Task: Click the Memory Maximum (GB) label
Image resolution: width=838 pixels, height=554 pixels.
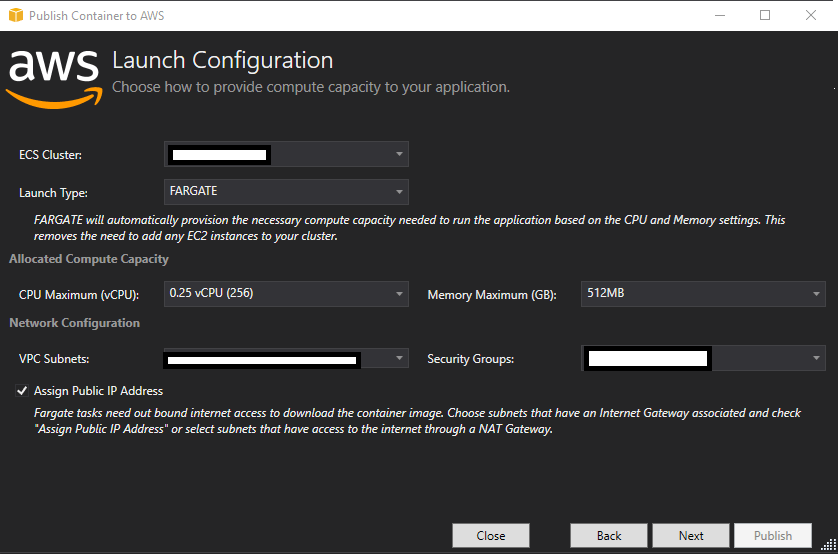Action: click(492, 295)
